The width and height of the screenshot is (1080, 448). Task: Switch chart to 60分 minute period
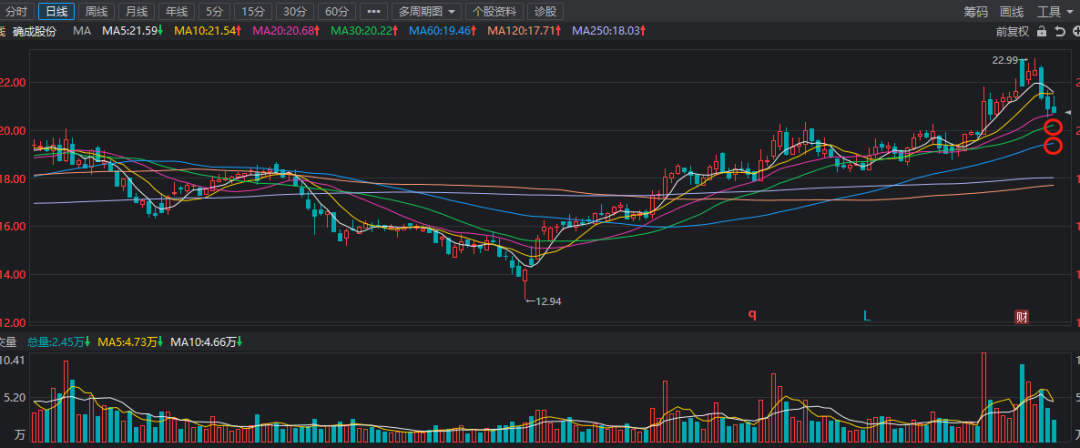coord(335,12)
